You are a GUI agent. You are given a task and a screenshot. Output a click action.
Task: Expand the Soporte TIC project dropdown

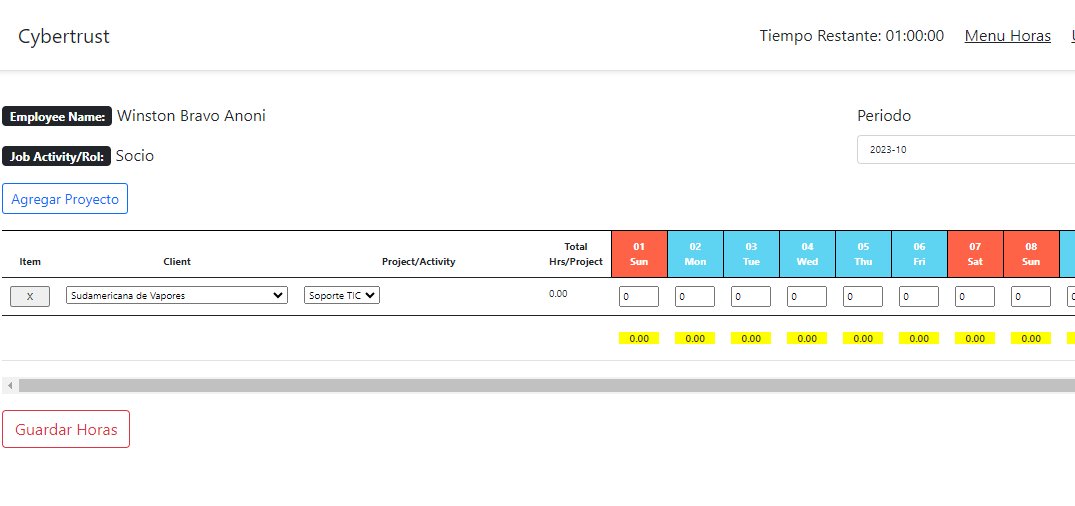pyautogui.click(x=342, y=296)
